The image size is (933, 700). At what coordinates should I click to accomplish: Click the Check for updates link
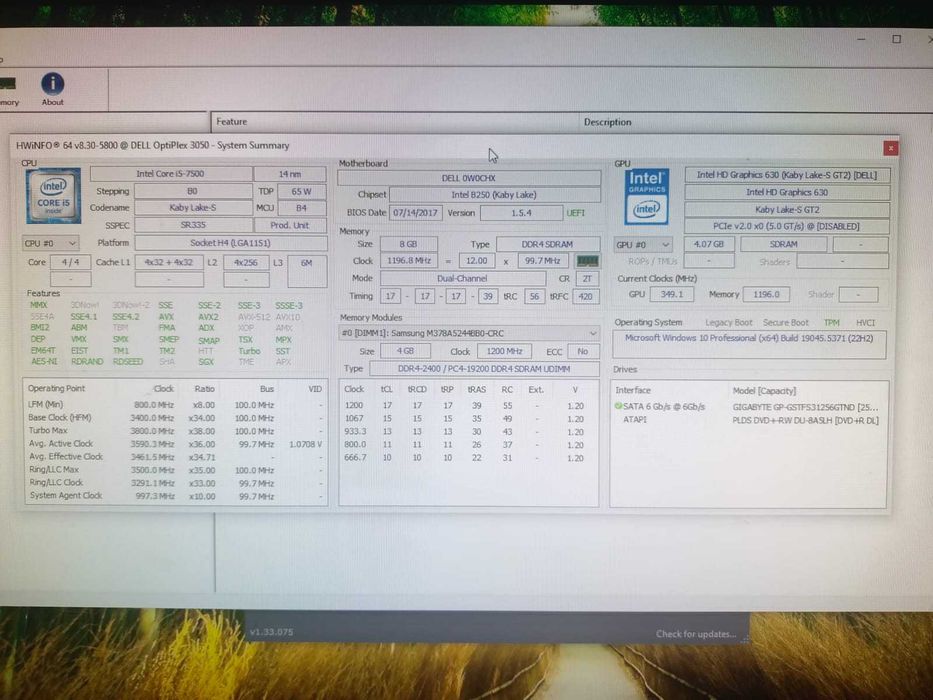pos(696,634)
